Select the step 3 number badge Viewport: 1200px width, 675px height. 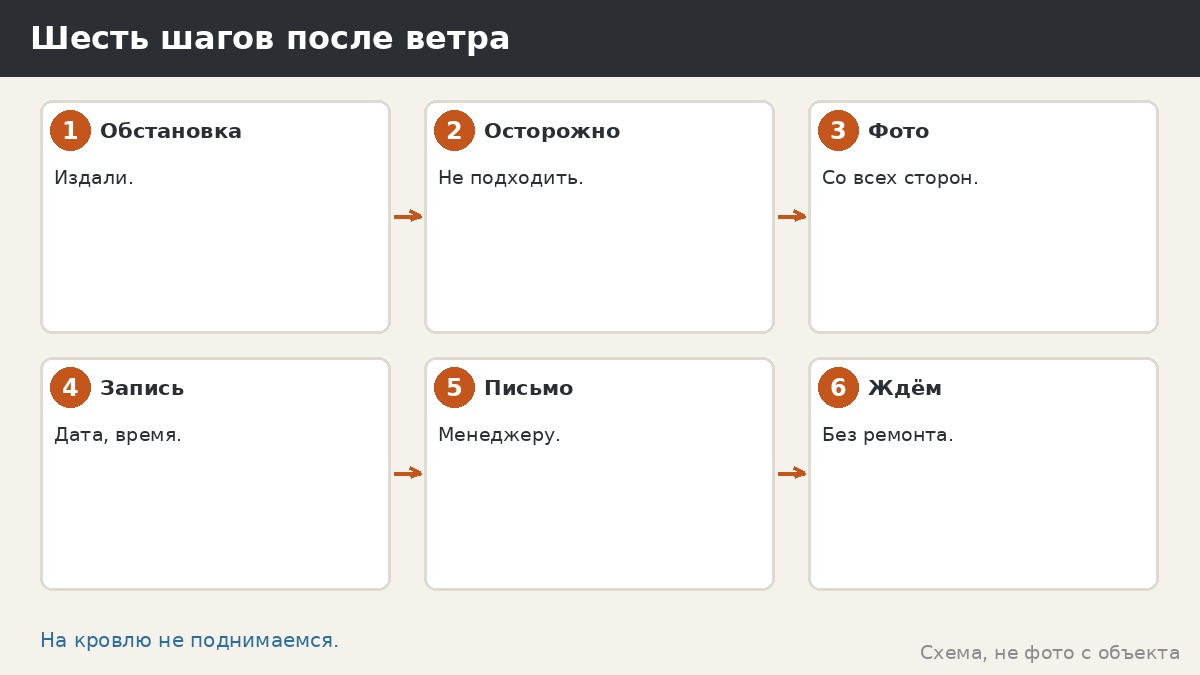tap(838, 131)
